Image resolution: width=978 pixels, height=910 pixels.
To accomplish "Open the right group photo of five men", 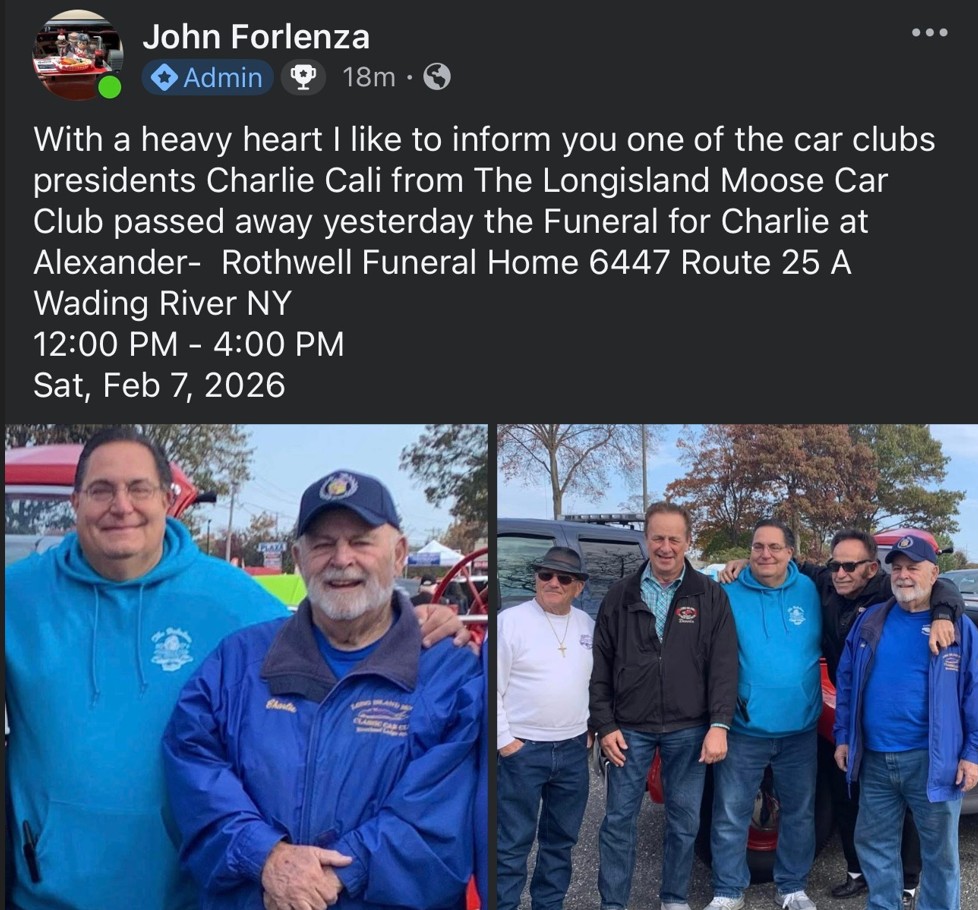I will point(737,667).
